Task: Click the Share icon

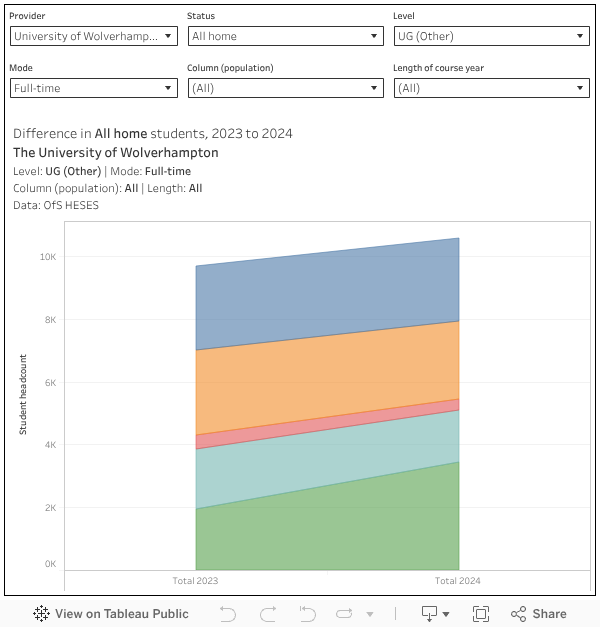Action: pos(539,614)
